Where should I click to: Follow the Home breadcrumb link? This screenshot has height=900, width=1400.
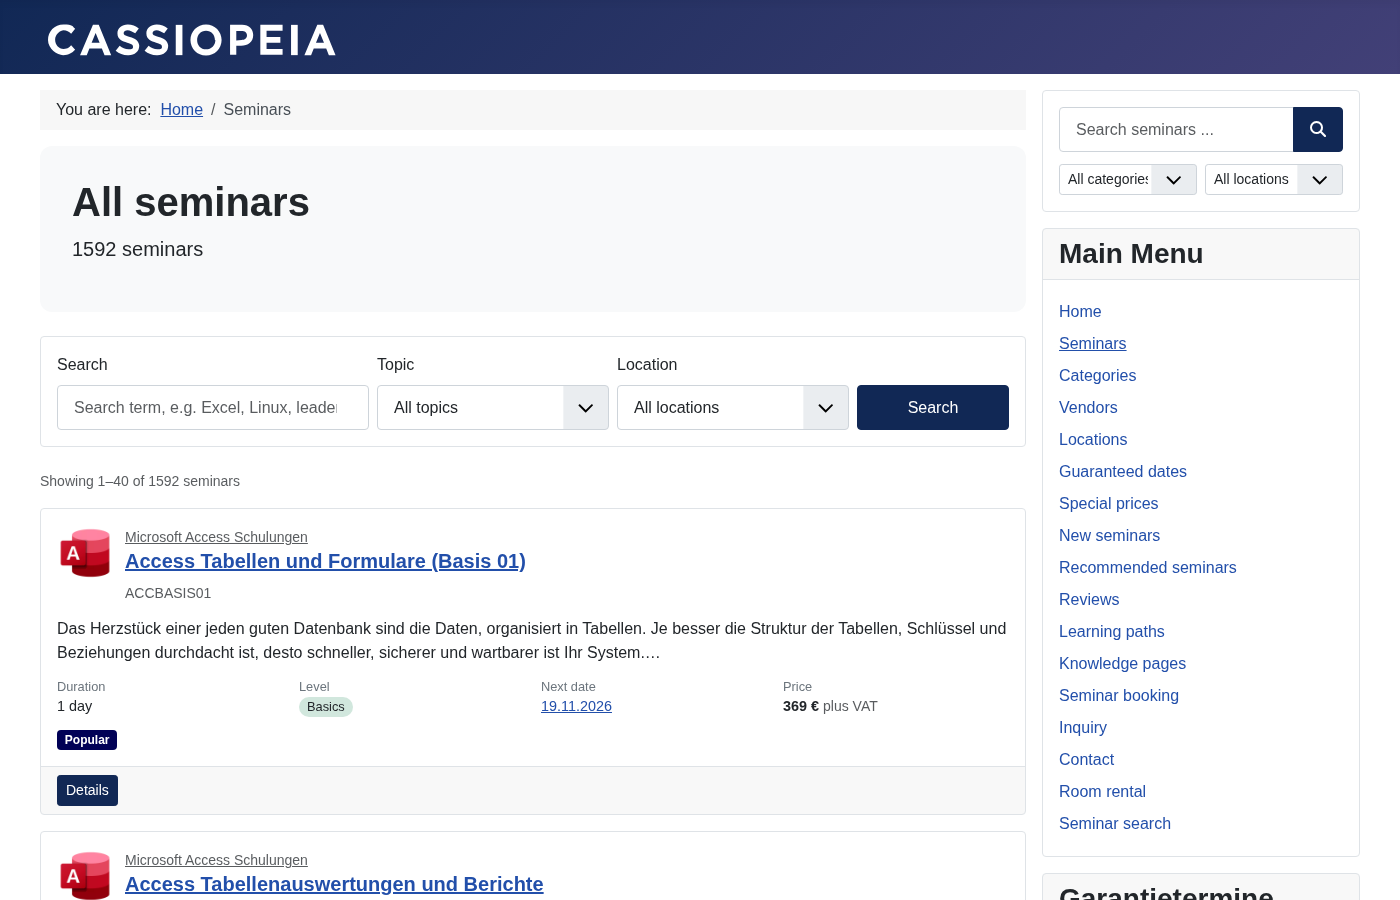tap(182, 110)
